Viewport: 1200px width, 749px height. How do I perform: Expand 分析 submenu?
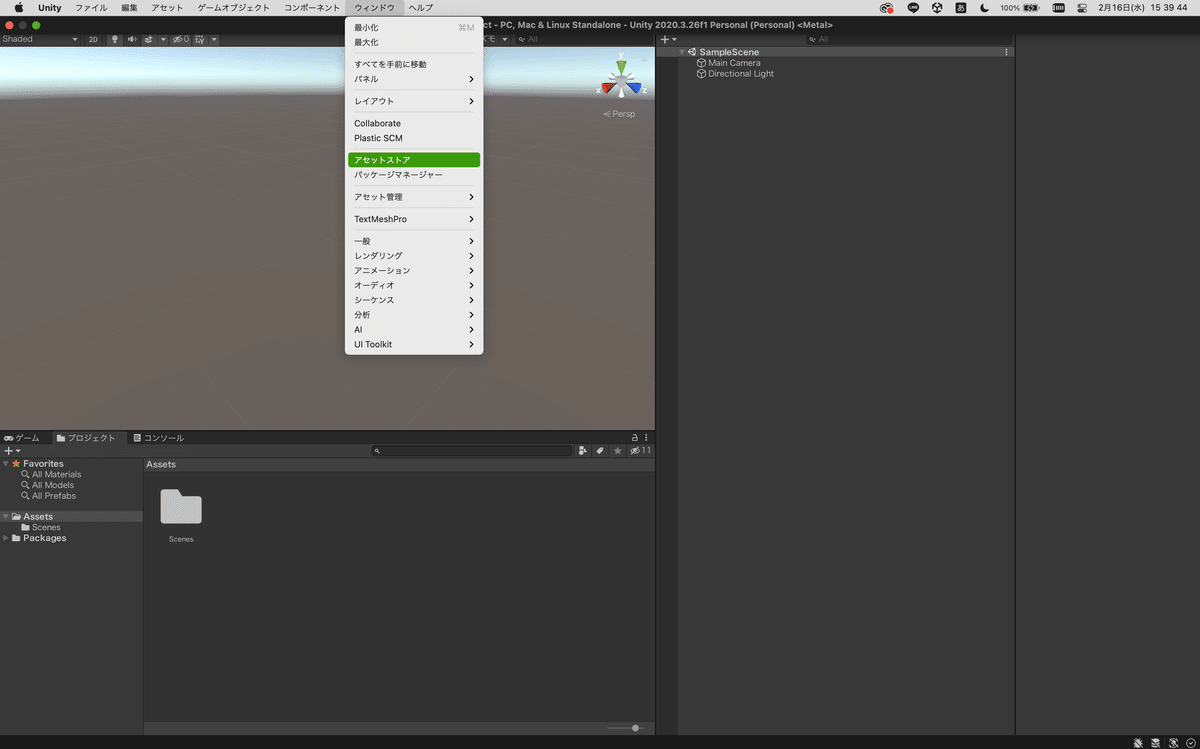tap(414, 315)
